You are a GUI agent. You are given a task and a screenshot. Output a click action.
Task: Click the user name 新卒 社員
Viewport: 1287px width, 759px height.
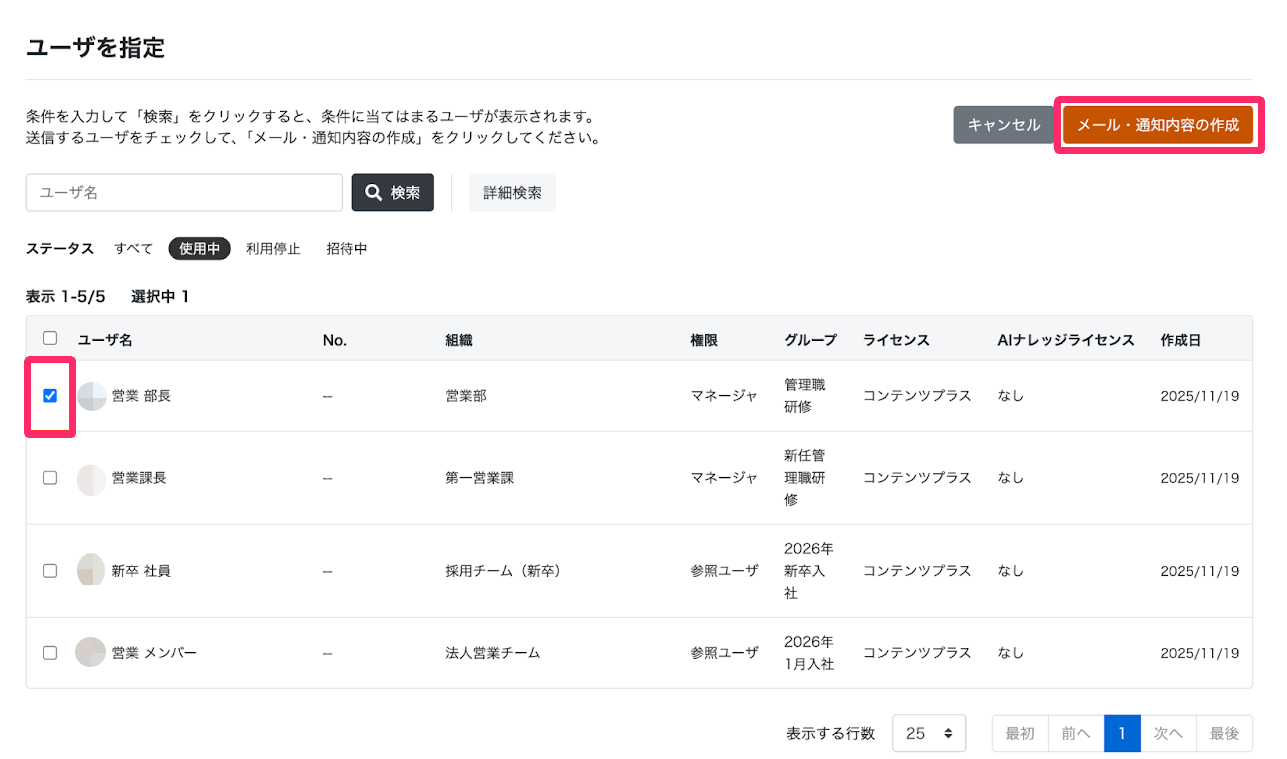141,571
